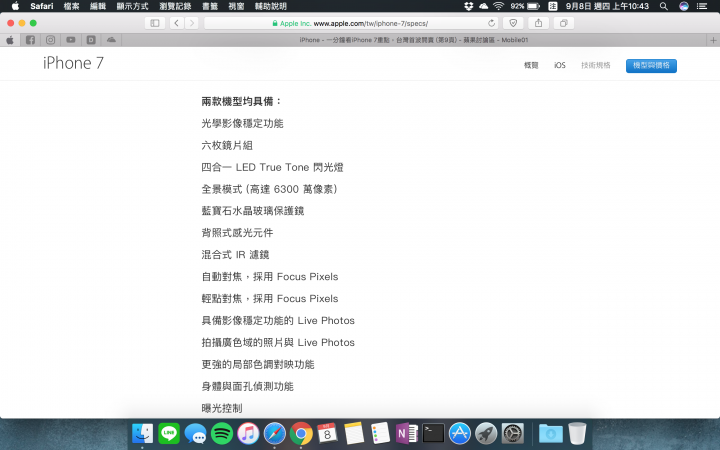Open the Share button in Safari toolbar

pyautogui.click(x=538, y=23)
